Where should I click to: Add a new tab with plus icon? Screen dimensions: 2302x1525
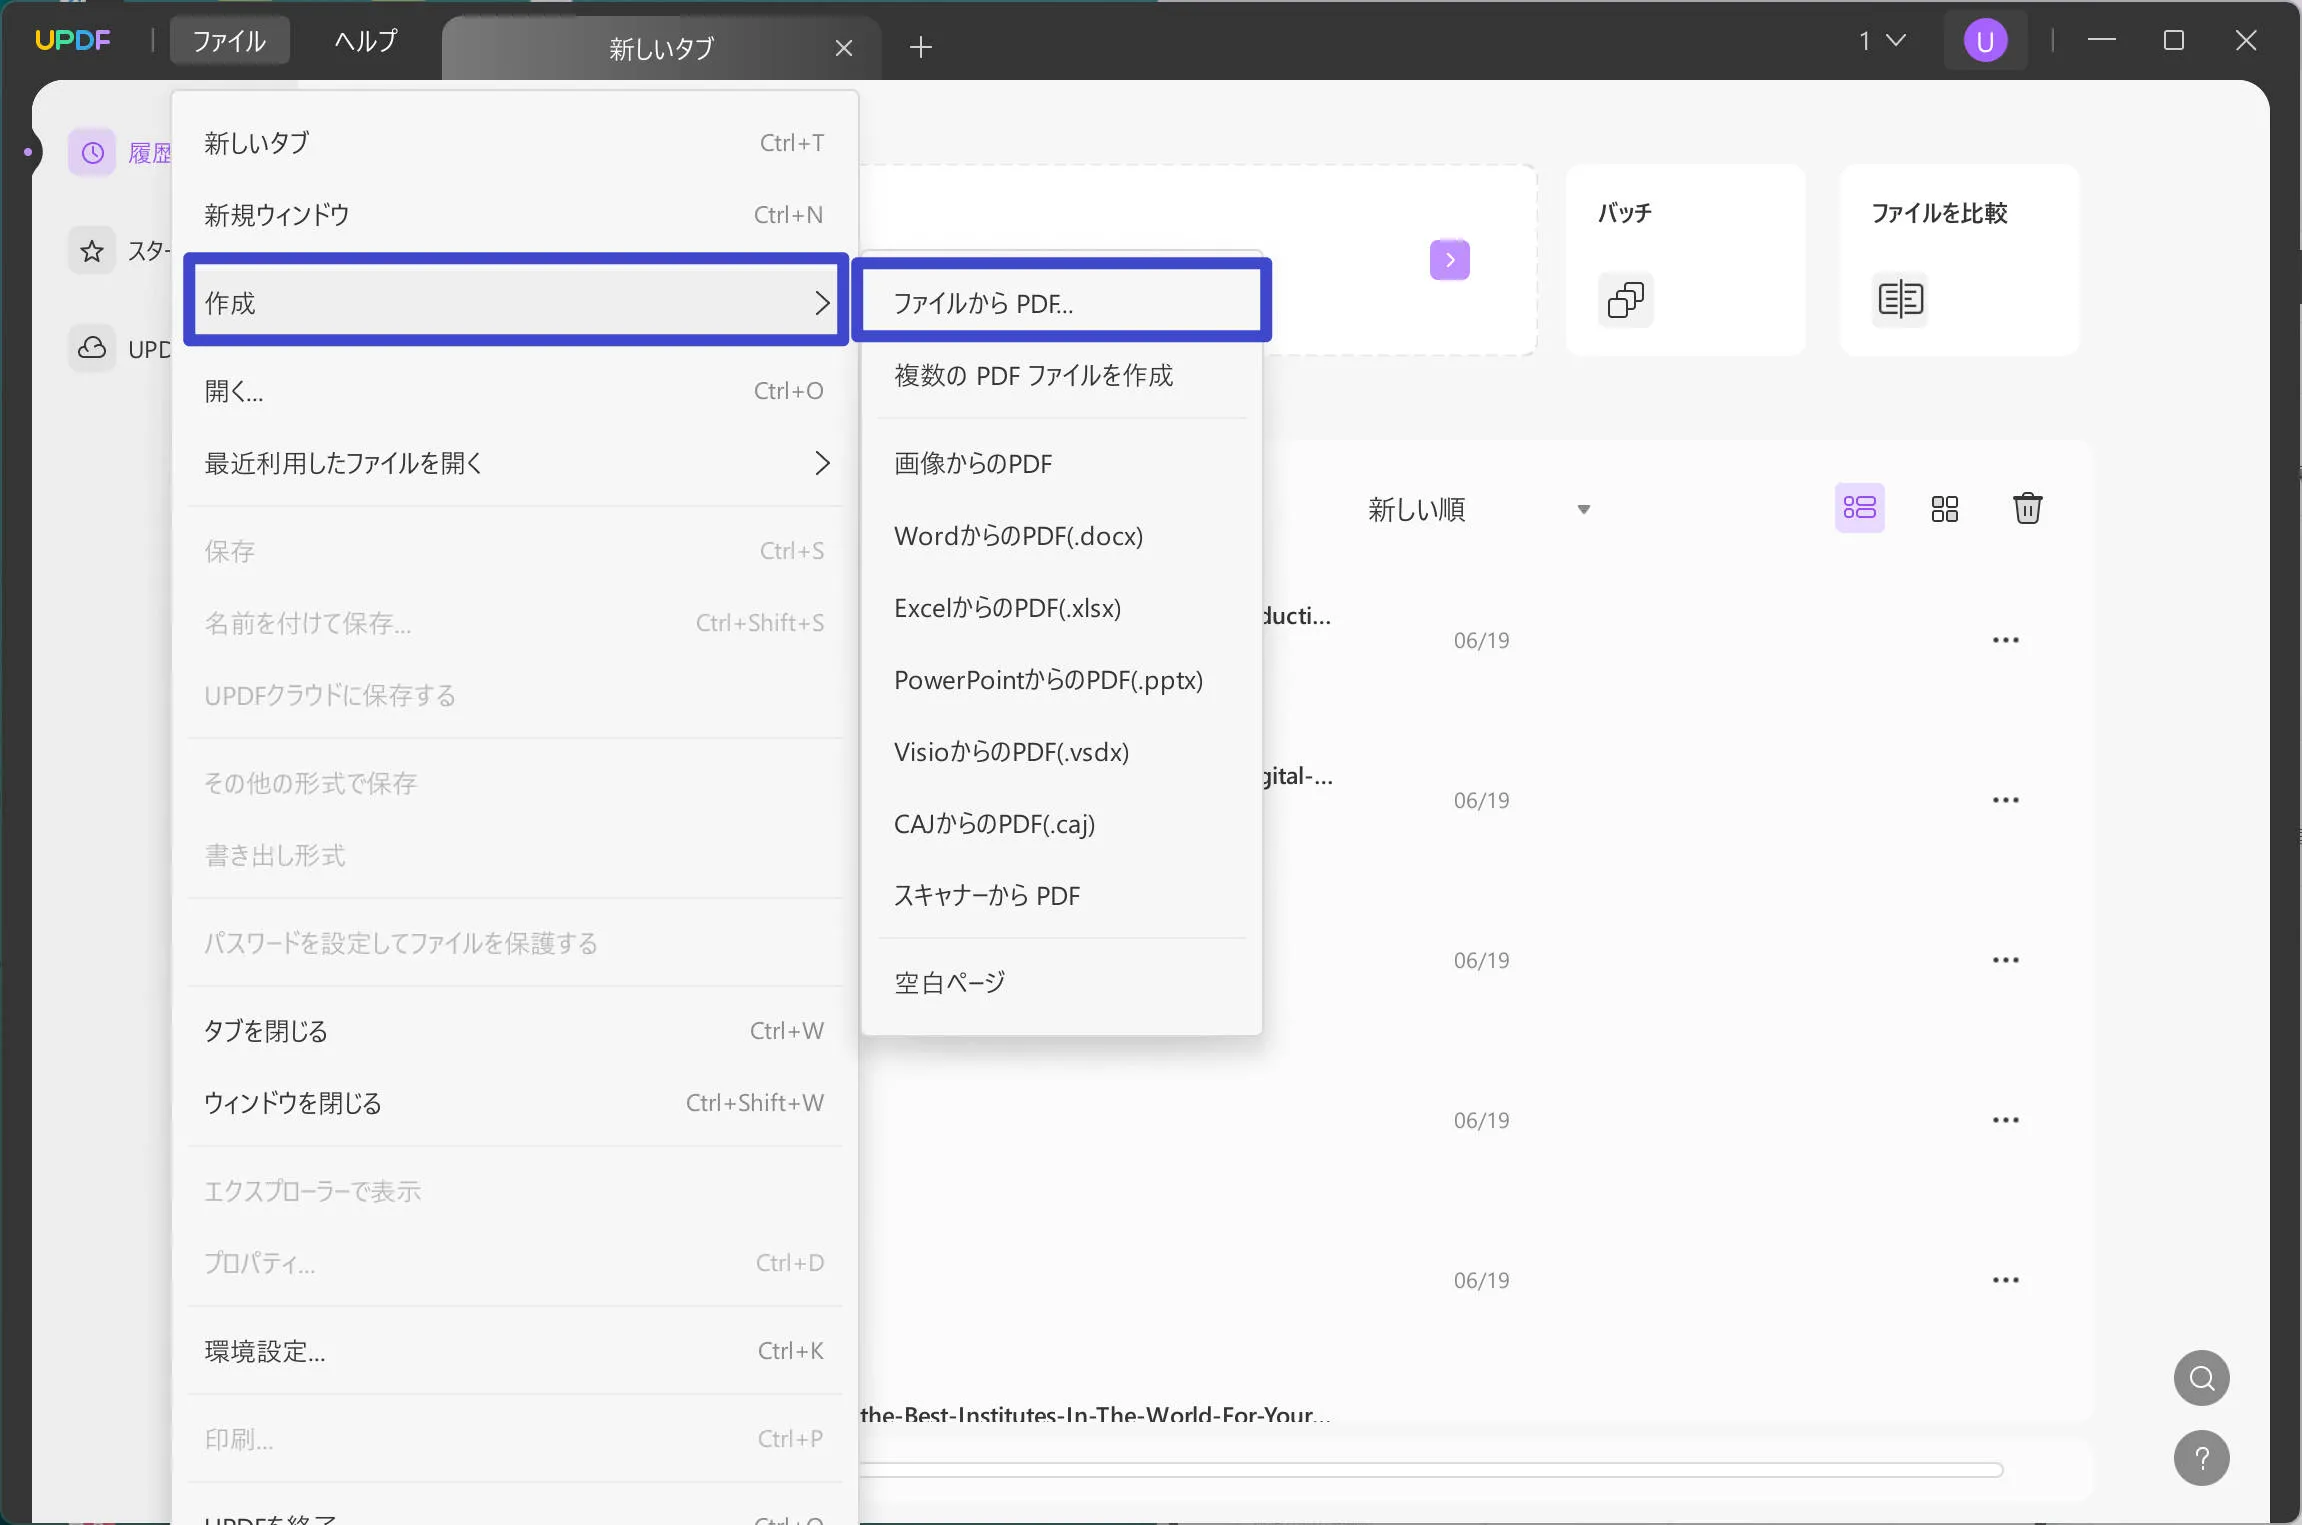click(921, 47)
